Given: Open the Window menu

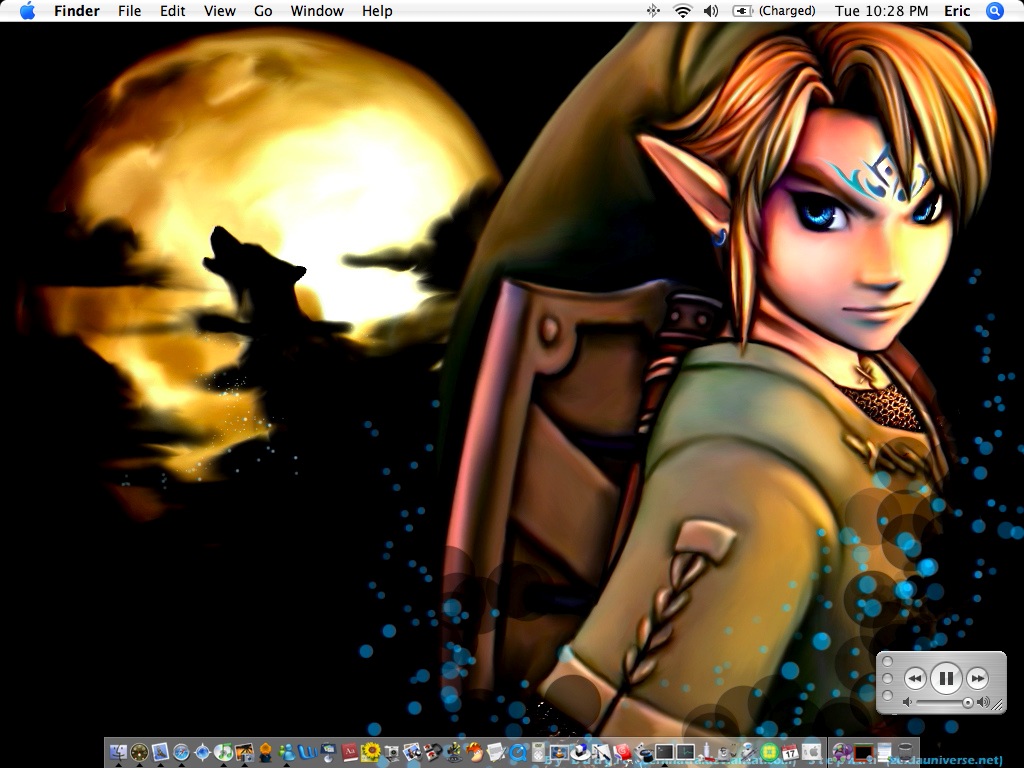Looking at the screenshot, I should click(317, 11).
